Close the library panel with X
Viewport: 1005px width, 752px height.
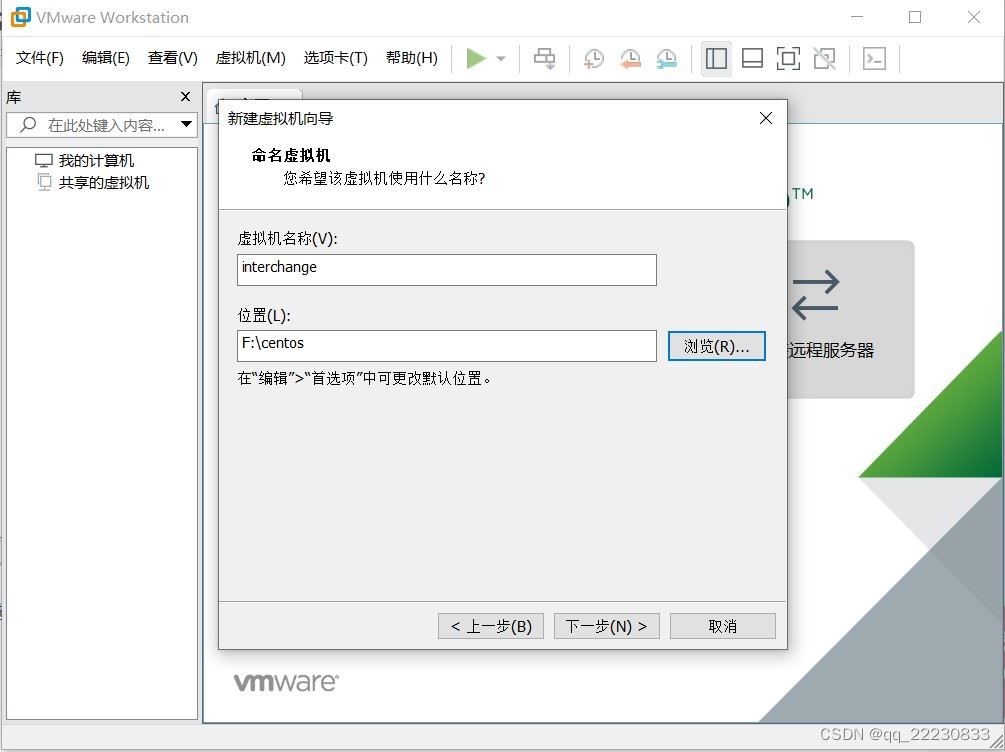point(185,97)
